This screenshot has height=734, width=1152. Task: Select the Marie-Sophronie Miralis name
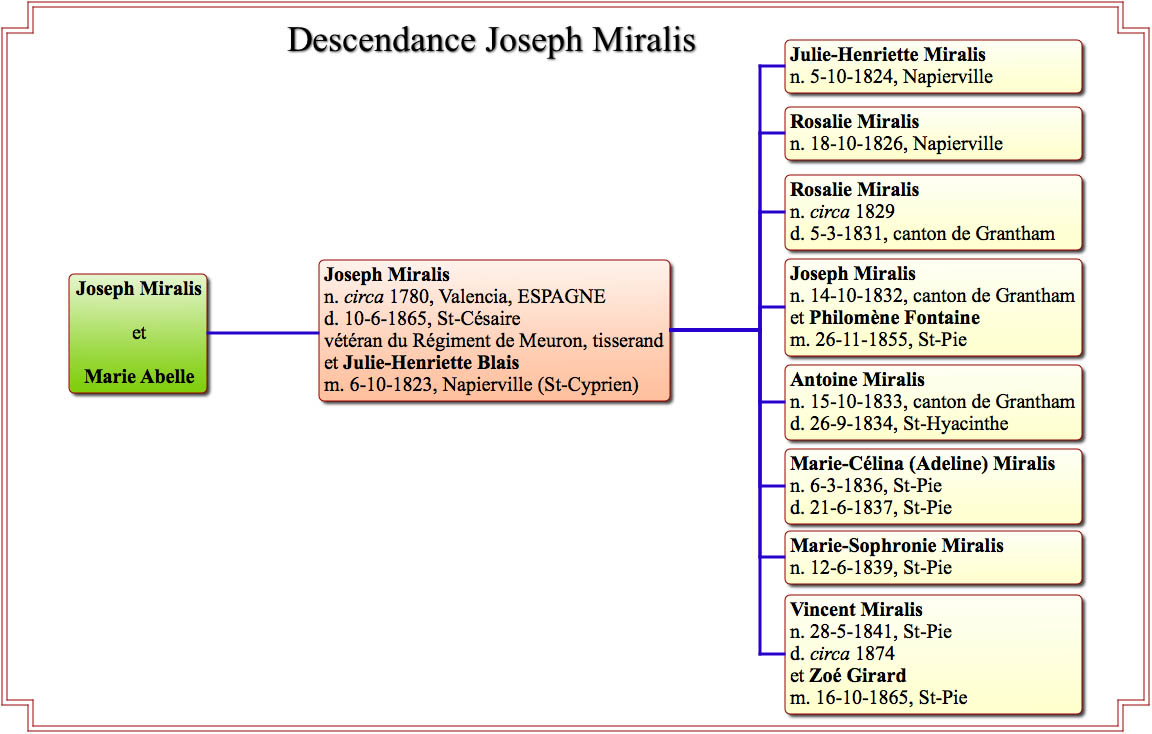tap(896, 546)
